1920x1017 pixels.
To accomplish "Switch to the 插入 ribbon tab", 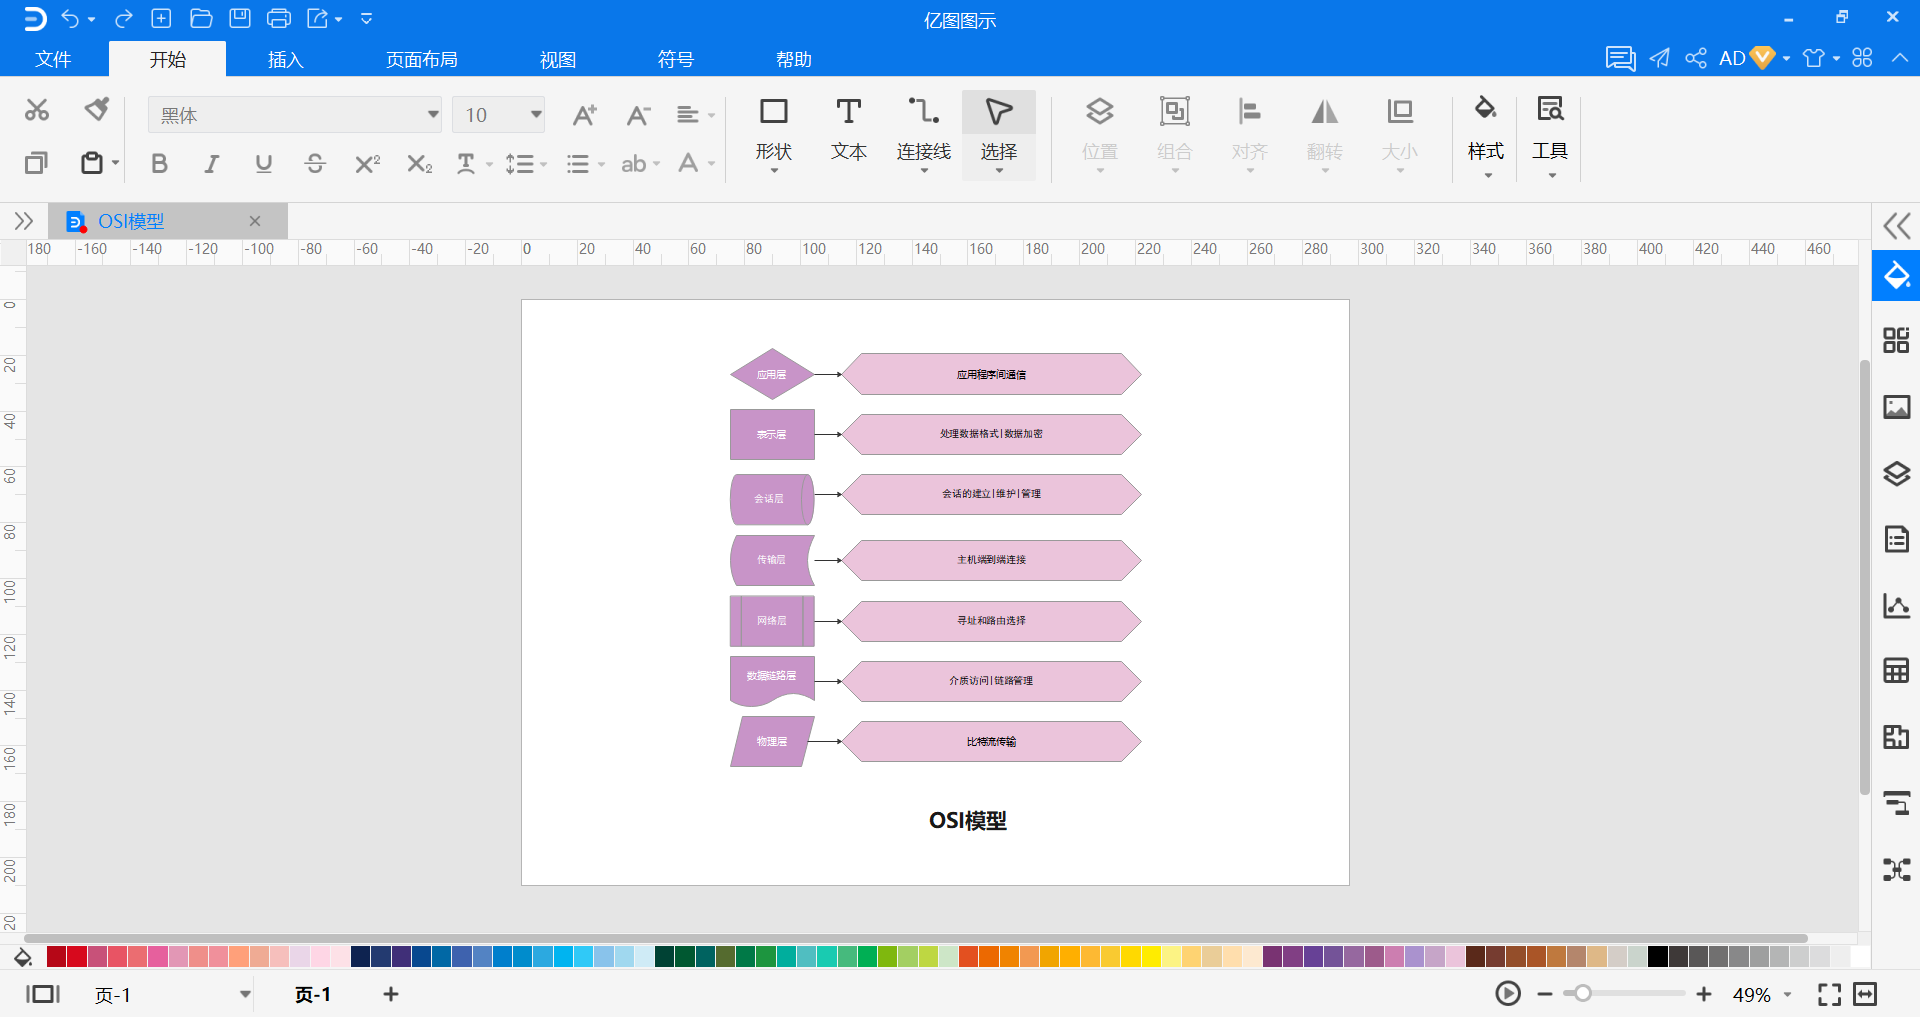I will (x=285, y=59).
